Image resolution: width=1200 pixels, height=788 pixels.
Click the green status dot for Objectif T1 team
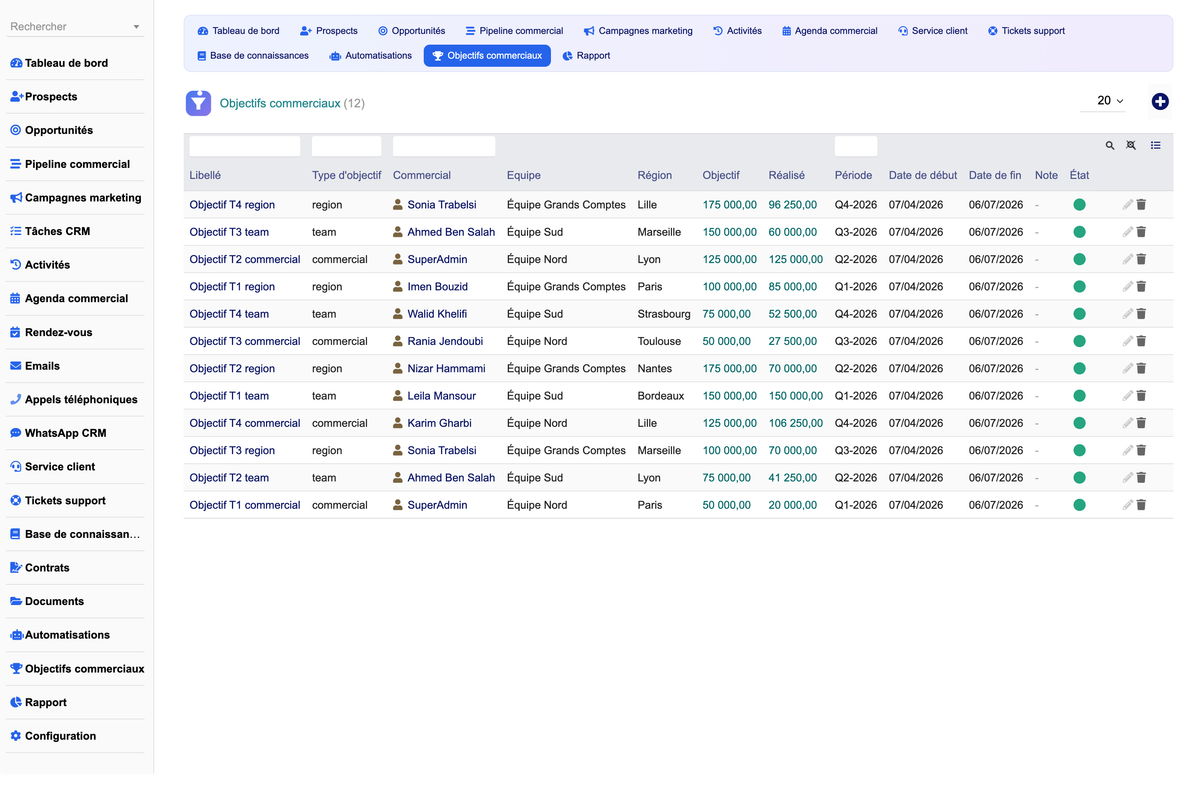pyautogui.click(x=1079, y=396)
